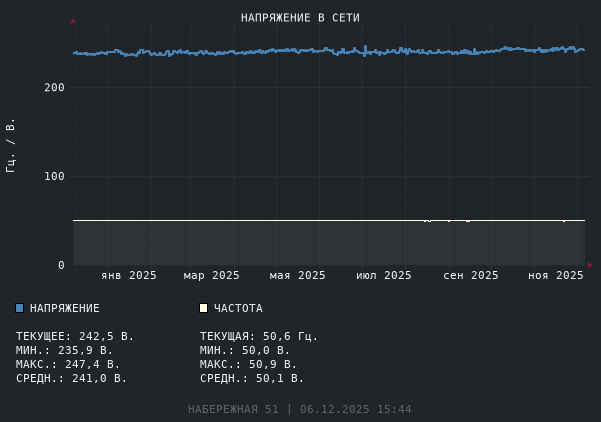This screenshot has width=601, height=422.
Task: Click the chart title НАПРЯЖЕНИЕ В СЕТИ
Action: (x=300, y=18)
